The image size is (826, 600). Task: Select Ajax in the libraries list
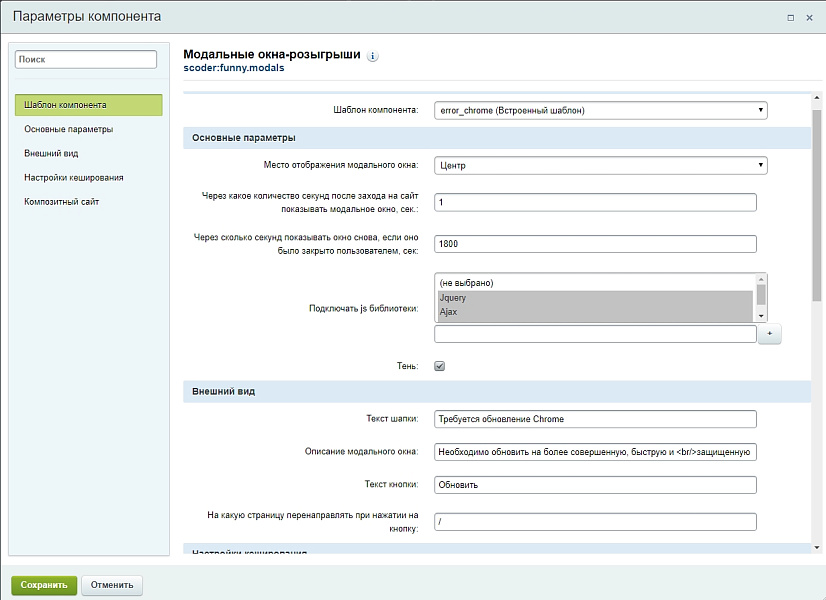pos(594,312)
